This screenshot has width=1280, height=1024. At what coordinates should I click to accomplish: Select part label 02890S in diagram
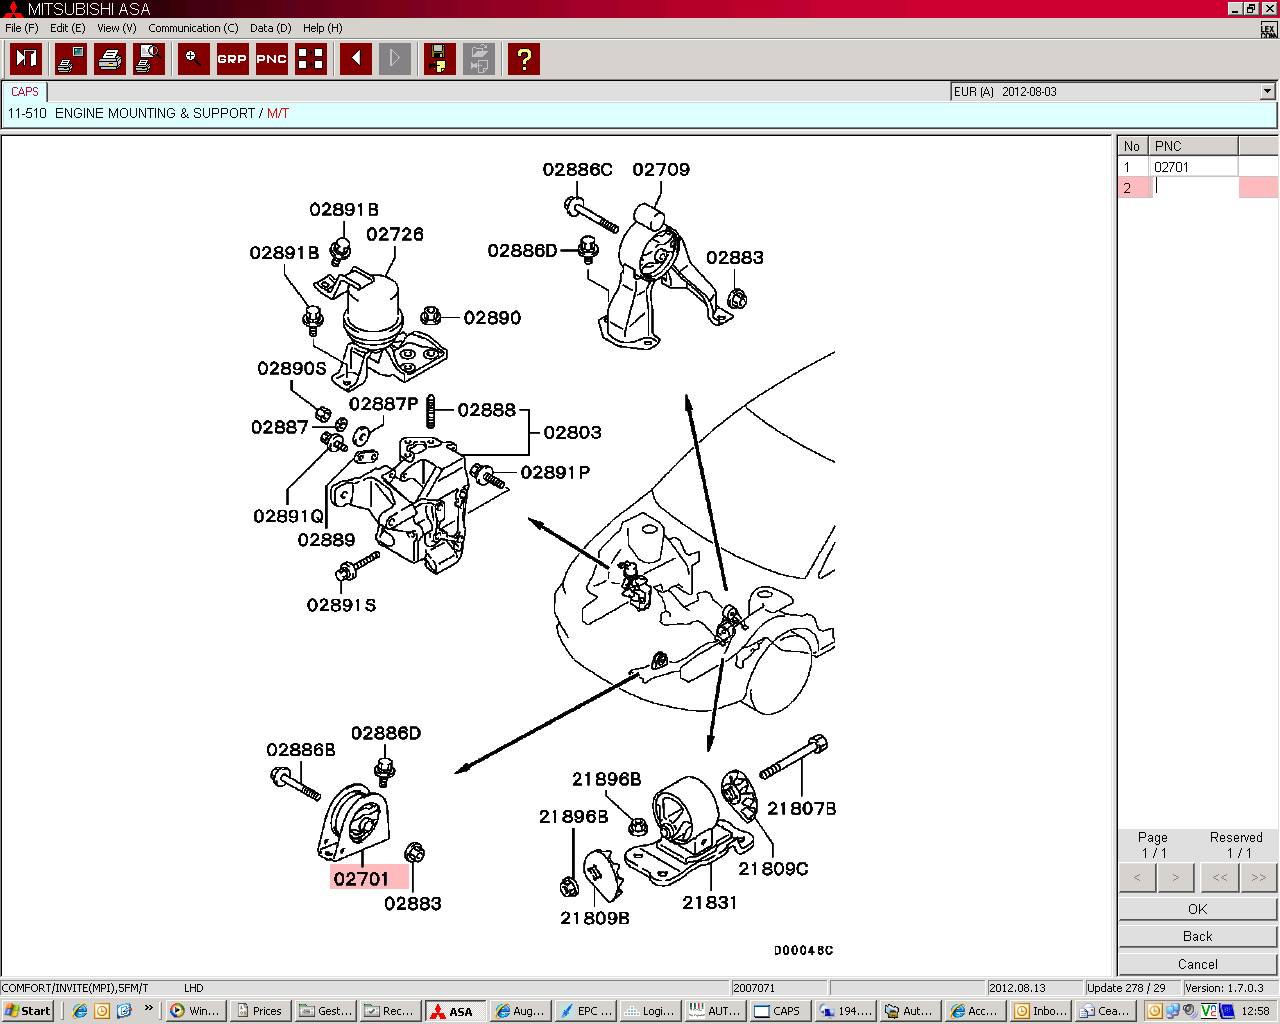(292, 368)
